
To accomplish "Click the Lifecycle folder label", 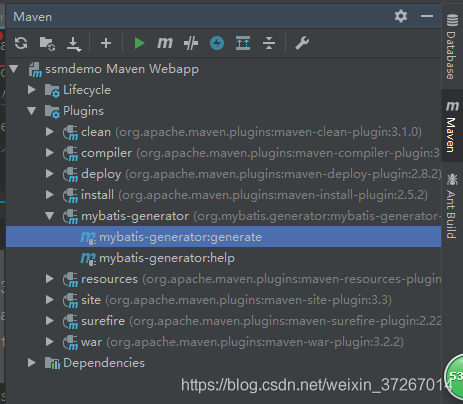I will pos(87,90).
